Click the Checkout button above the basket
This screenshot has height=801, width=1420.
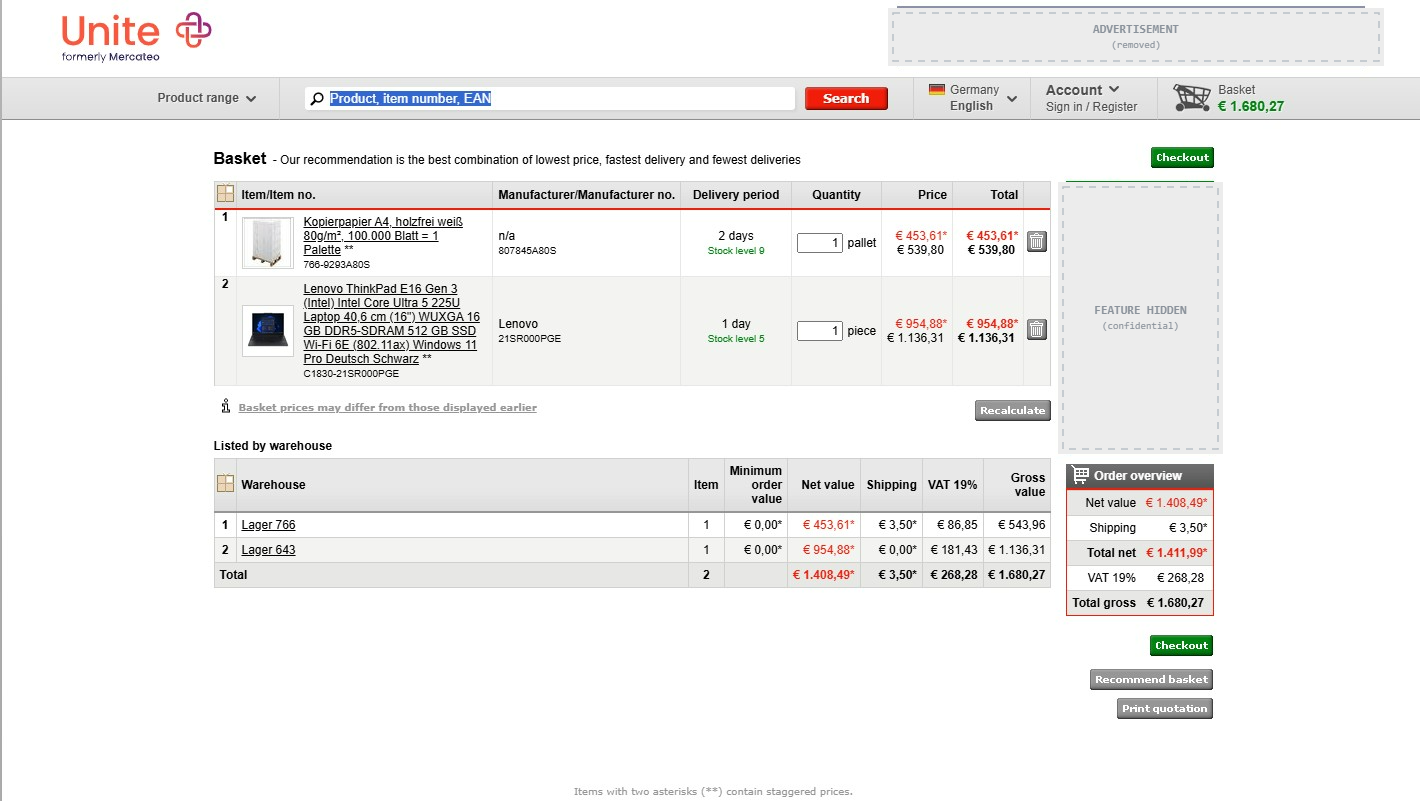[1182, 157]
